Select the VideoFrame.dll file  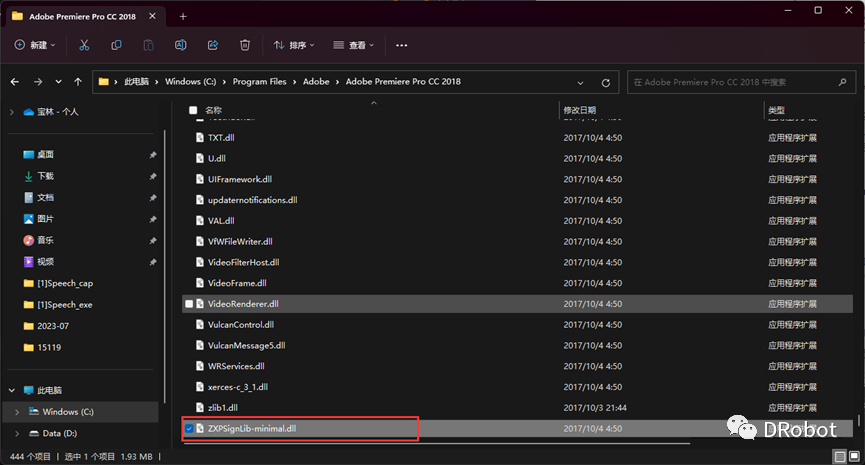click(x=237, y=283)
